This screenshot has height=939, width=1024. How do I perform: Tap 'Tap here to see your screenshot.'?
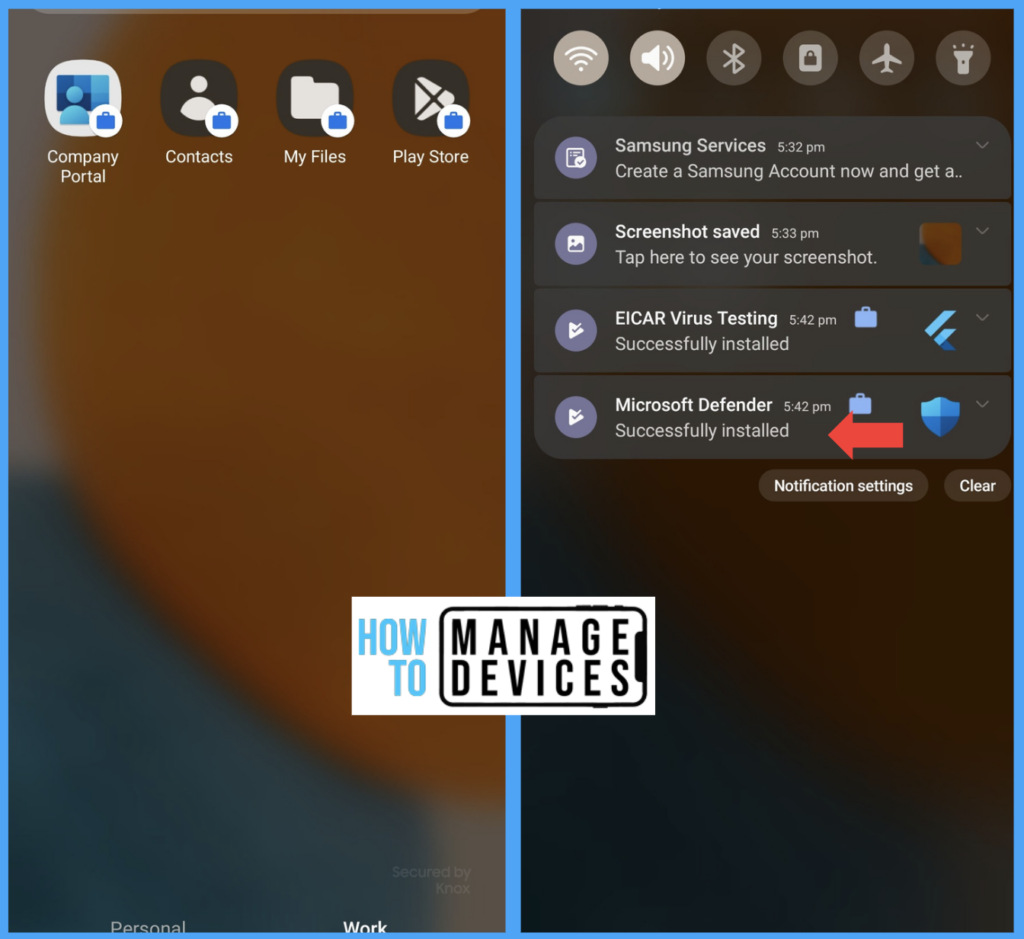click(746, 257)
